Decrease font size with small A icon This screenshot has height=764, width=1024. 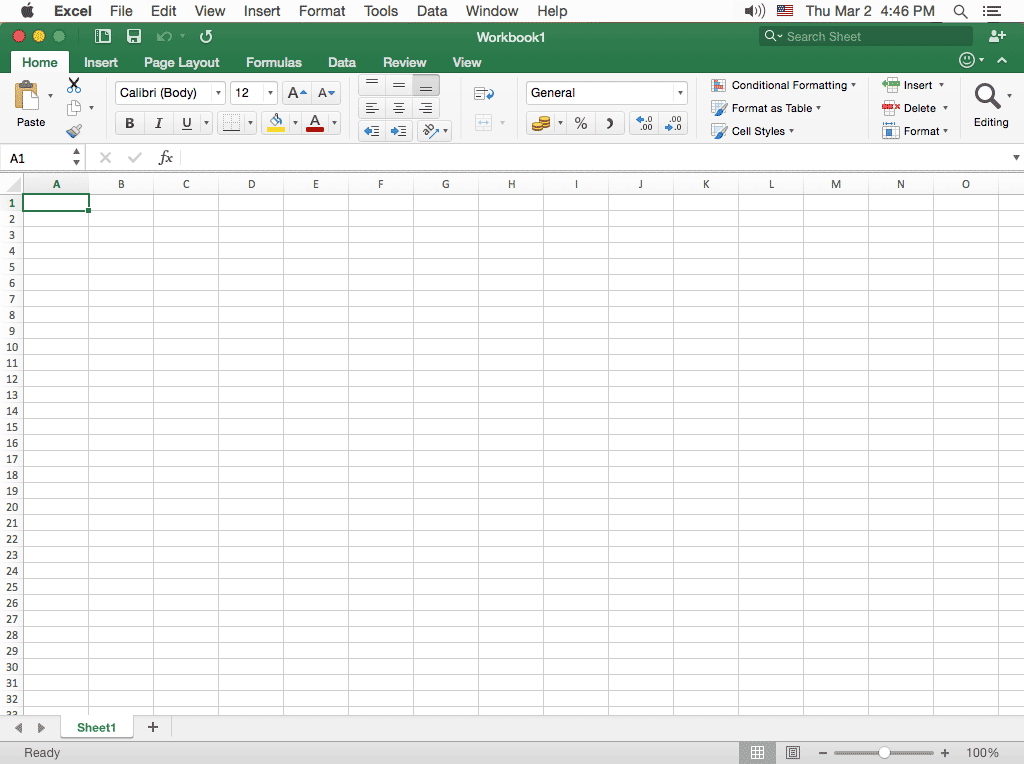click(326, 93)
